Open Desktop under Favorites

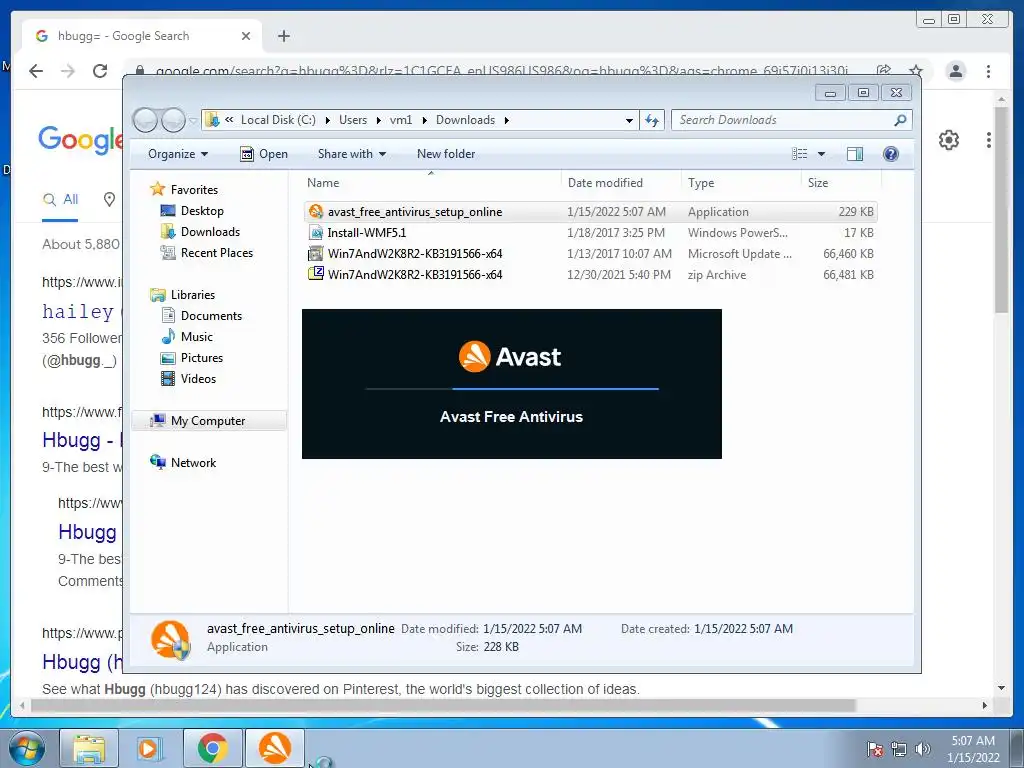click(202, 210)
